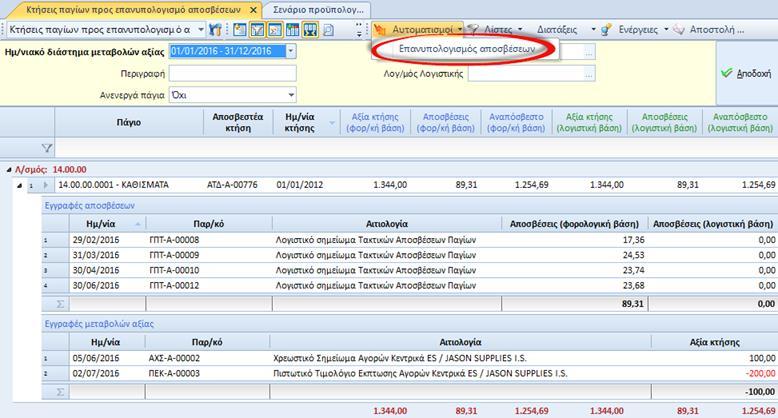Image resolution: width=778 pixels, height=418 pixels.
Task: Open print preview magnifier icon
Action: pyautogui.click(x=328, y=30)
